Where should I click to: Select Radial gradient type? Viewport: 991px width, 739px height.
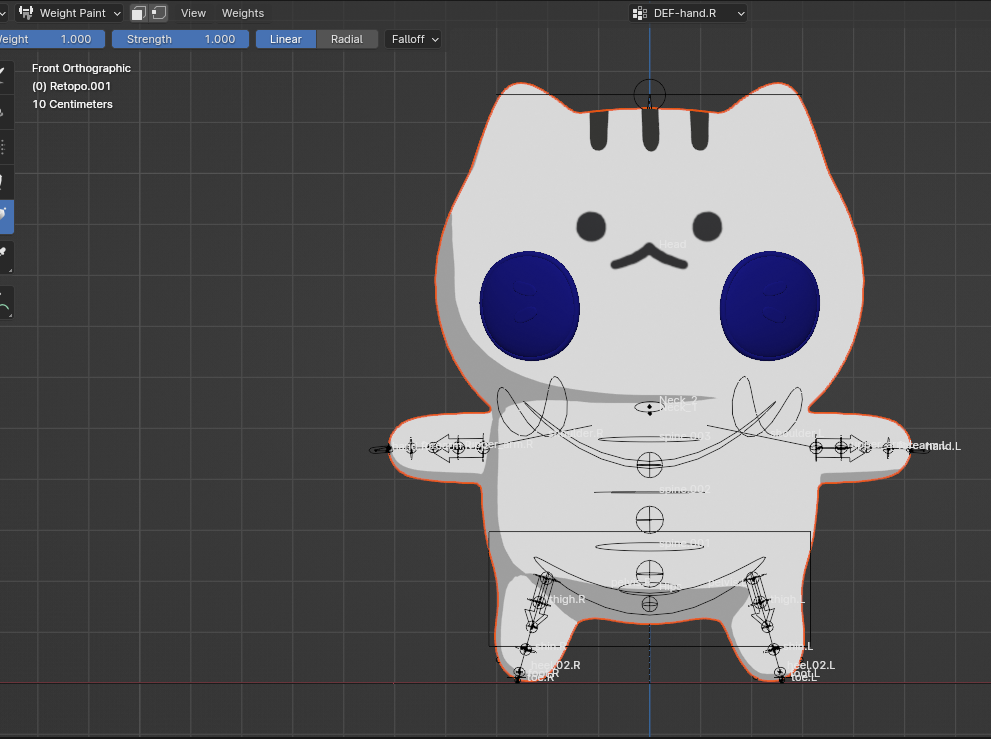tap(347, 39)
